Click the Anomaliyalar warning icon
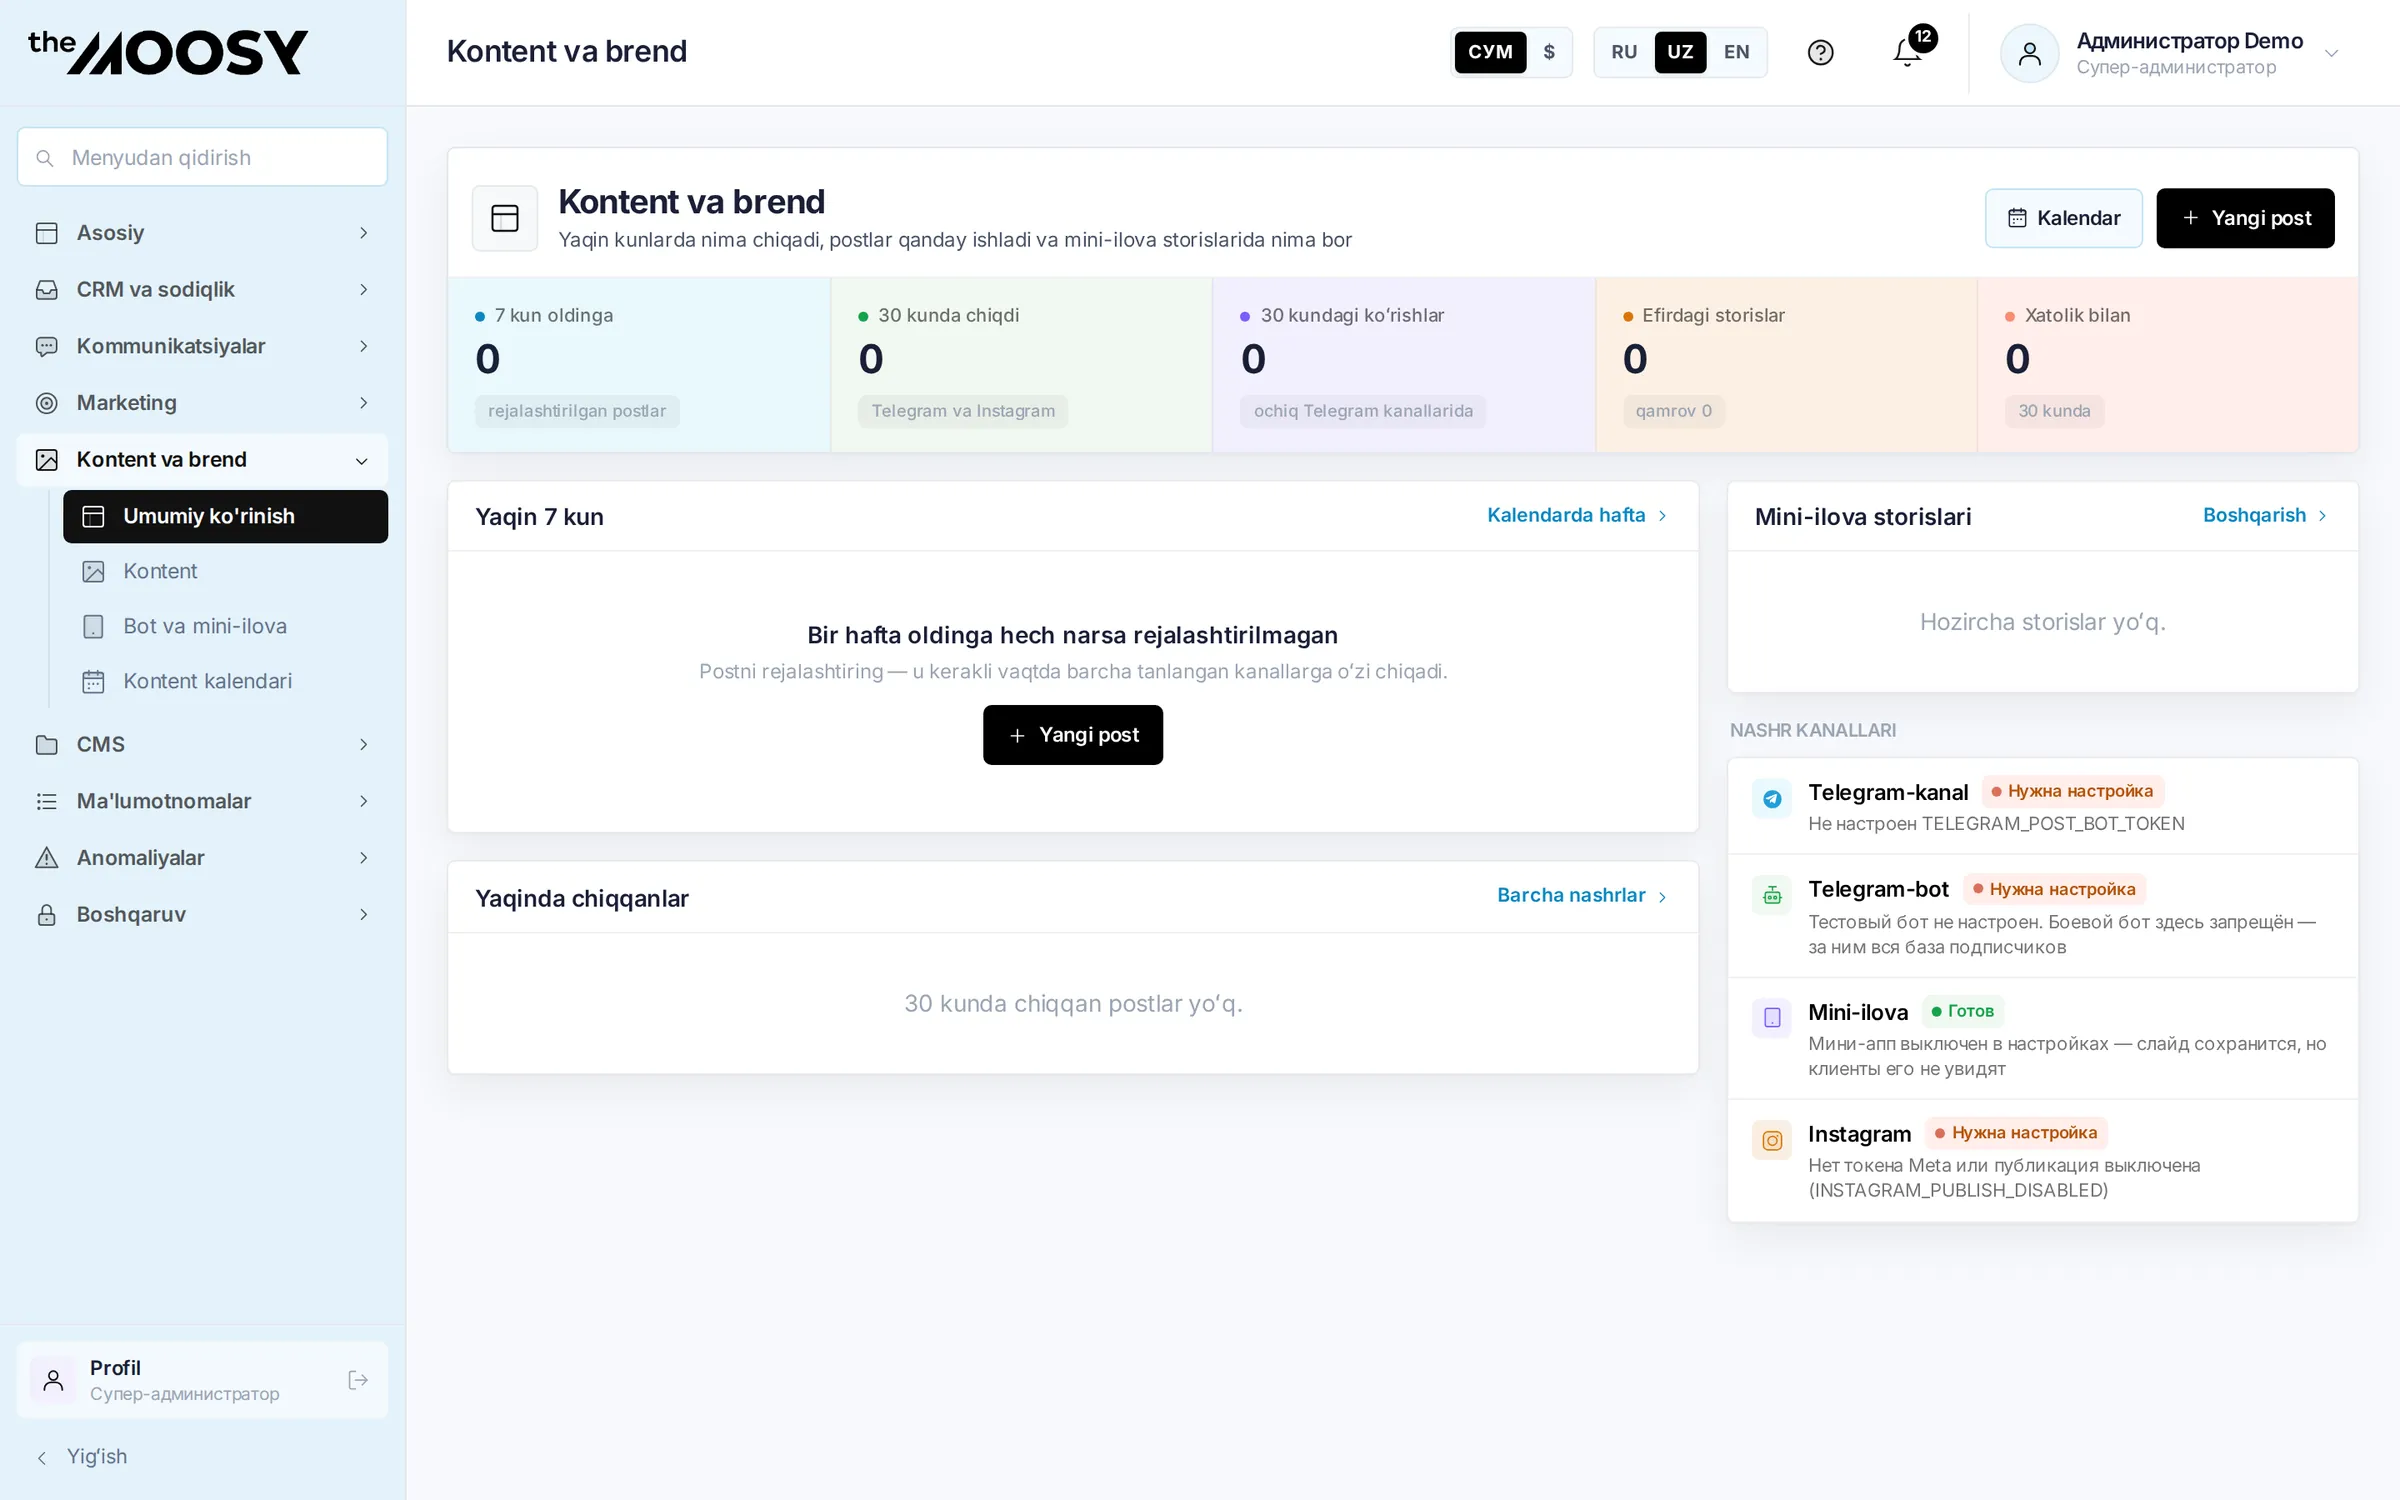 coord(47,858)
